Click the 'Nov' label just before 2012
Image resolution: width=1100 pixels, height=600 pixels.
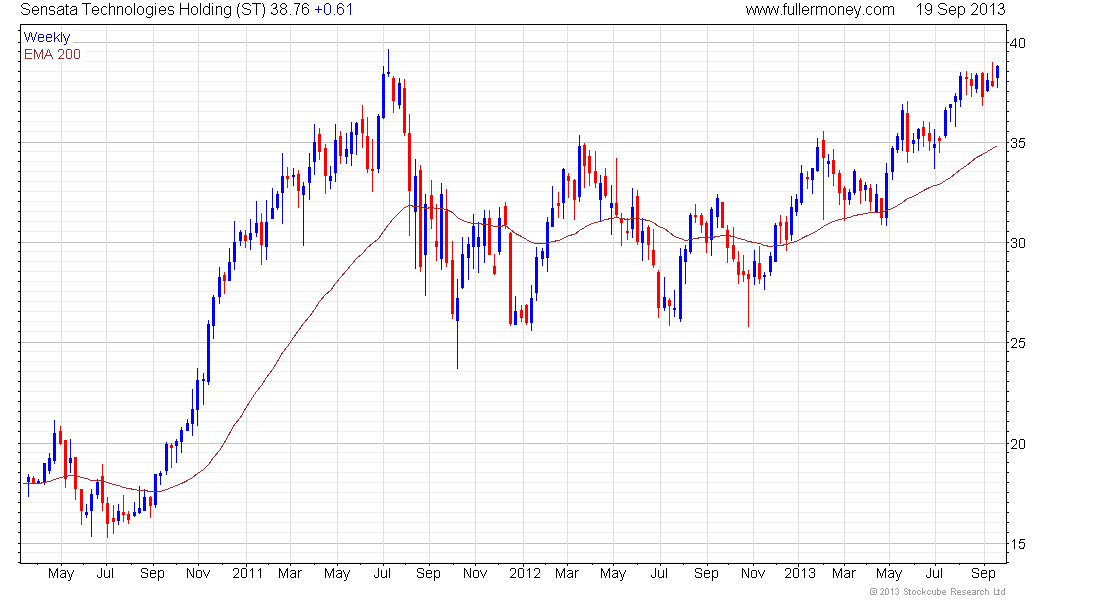475,573
